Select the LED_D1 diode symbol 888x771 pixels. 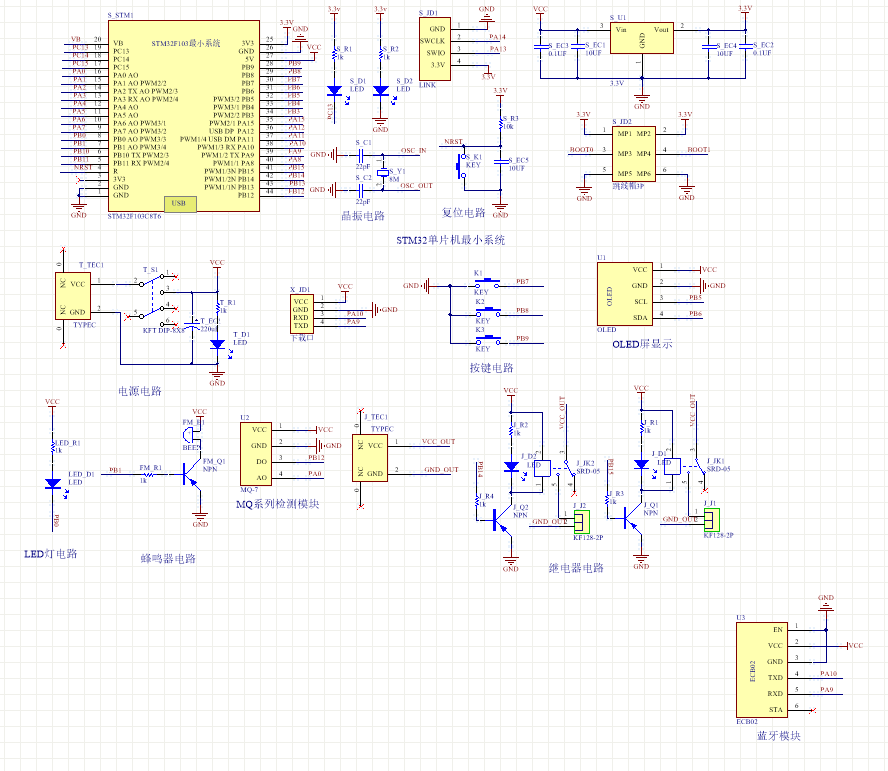(x=52, y=483)
